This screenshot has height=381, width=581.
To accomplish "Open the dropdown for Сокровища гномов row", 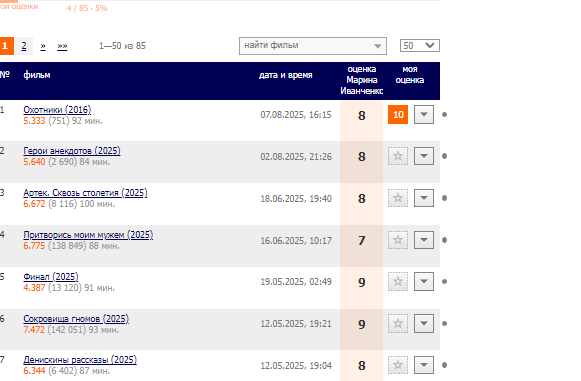I will pyautogui.click(x=424, y=324).
